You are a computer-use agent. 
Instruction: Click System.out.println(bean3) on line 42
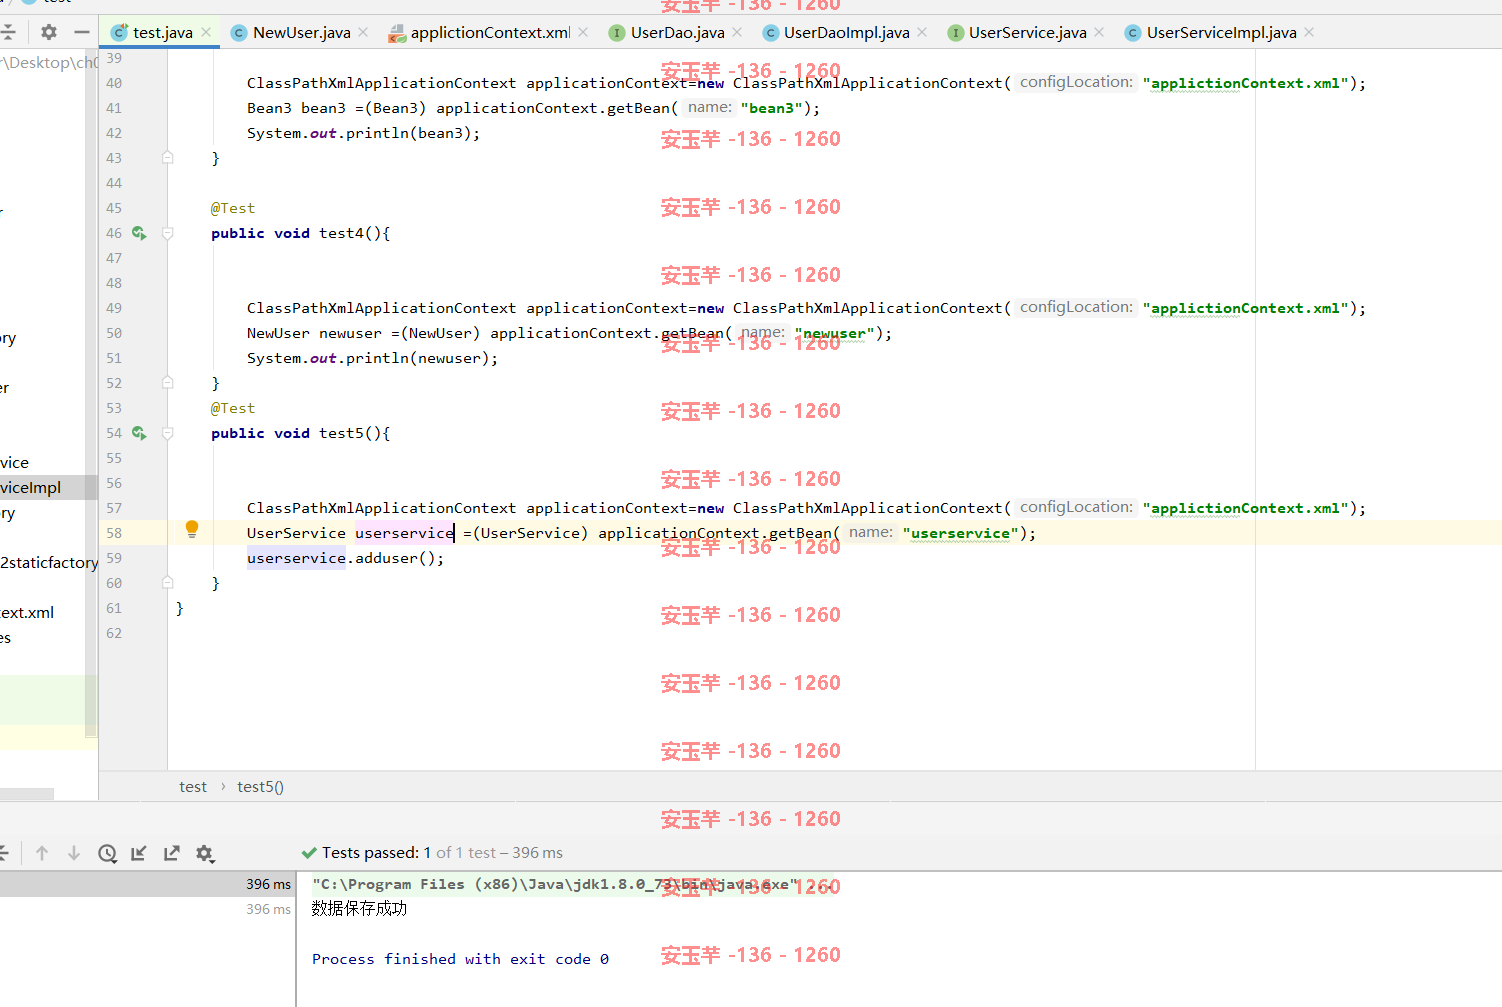[x=363, y=133]
